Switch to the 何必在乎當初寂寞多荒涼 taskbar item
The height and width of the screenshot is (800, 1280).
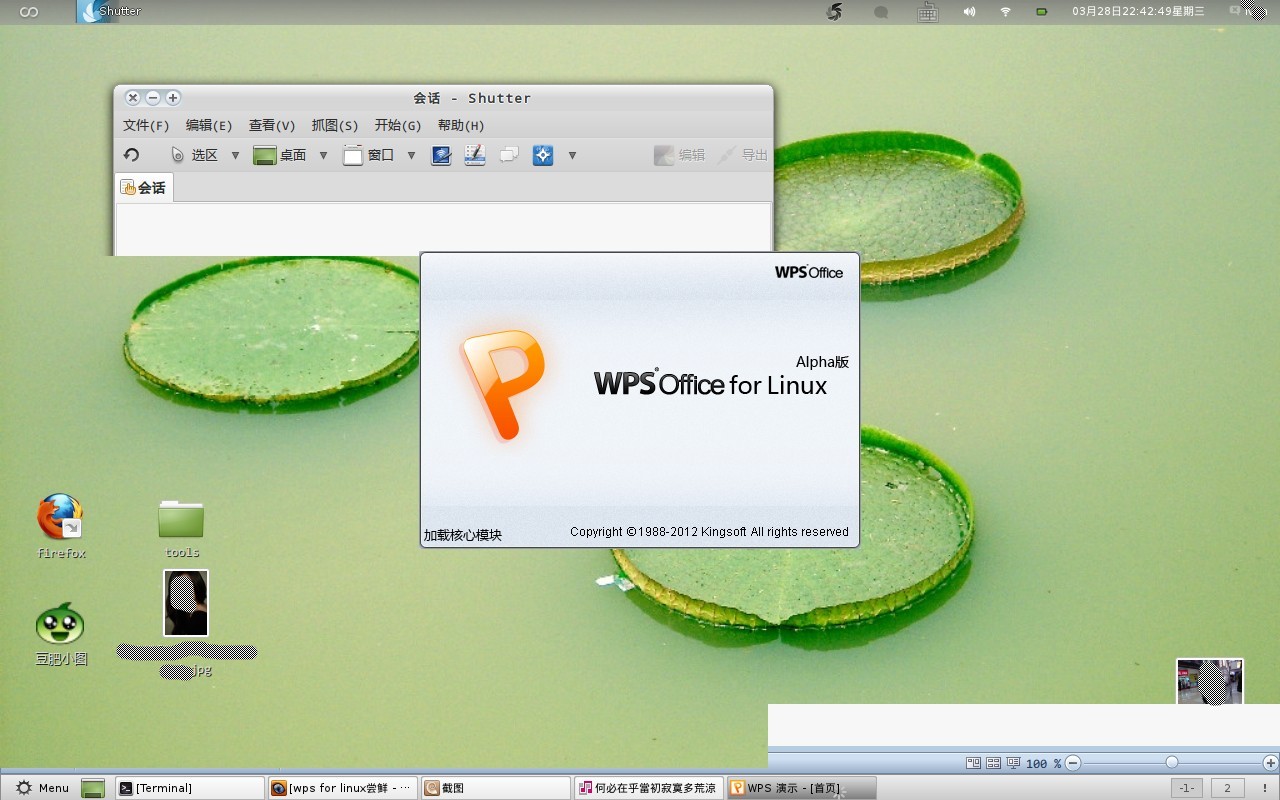coord(649,788)
